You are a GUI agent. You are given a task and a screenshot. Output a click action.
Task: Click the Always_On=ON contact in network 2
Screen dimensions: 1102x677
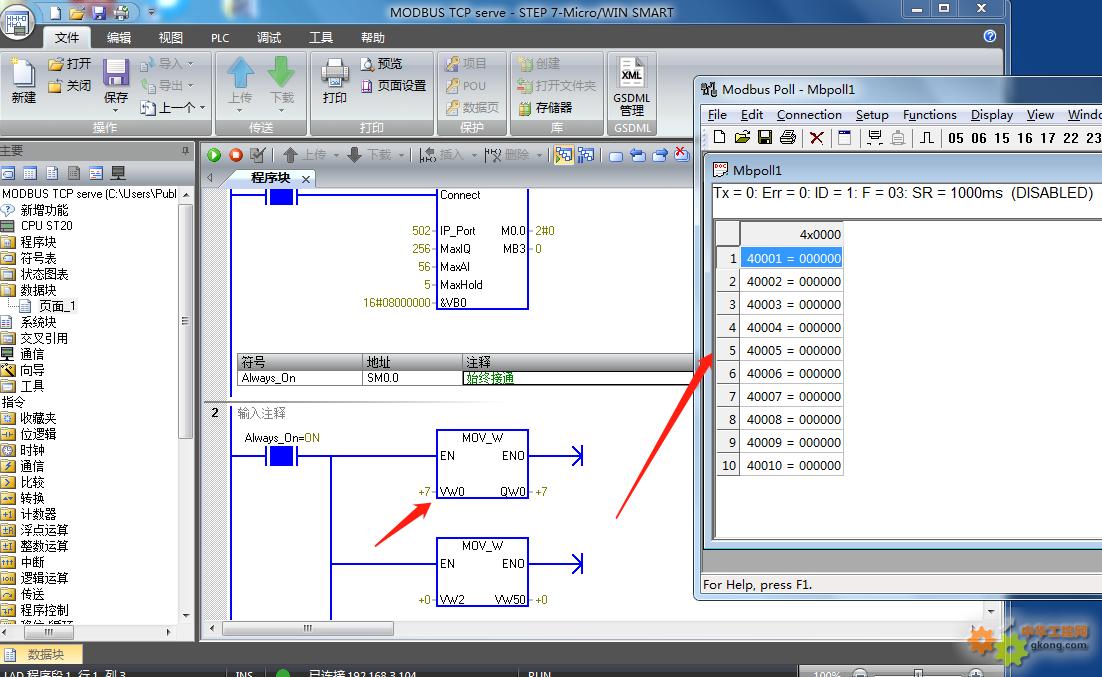pyautogui.click(x=281, y=456)
